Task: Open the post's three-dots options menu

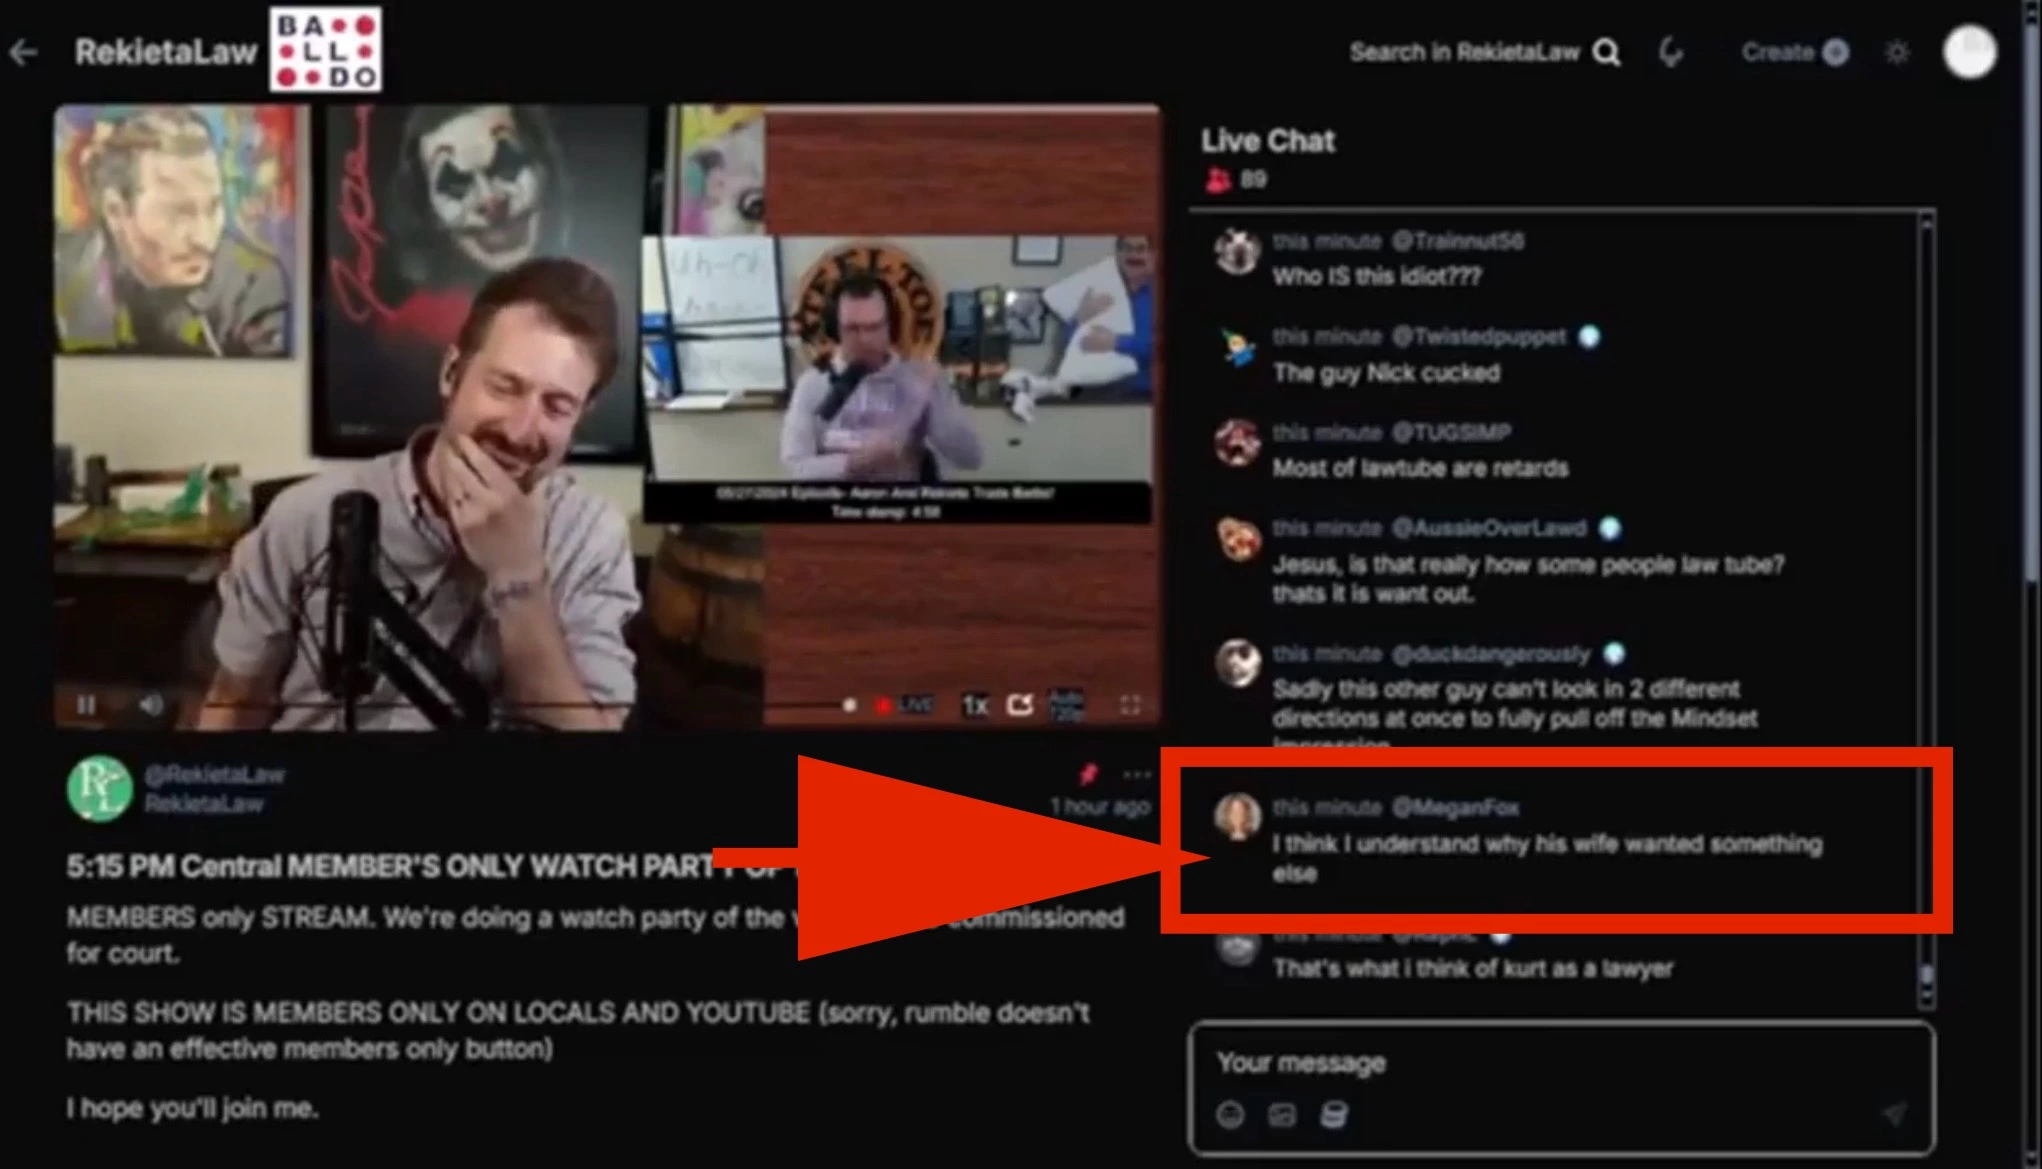Action: (x=1137, y=774)
